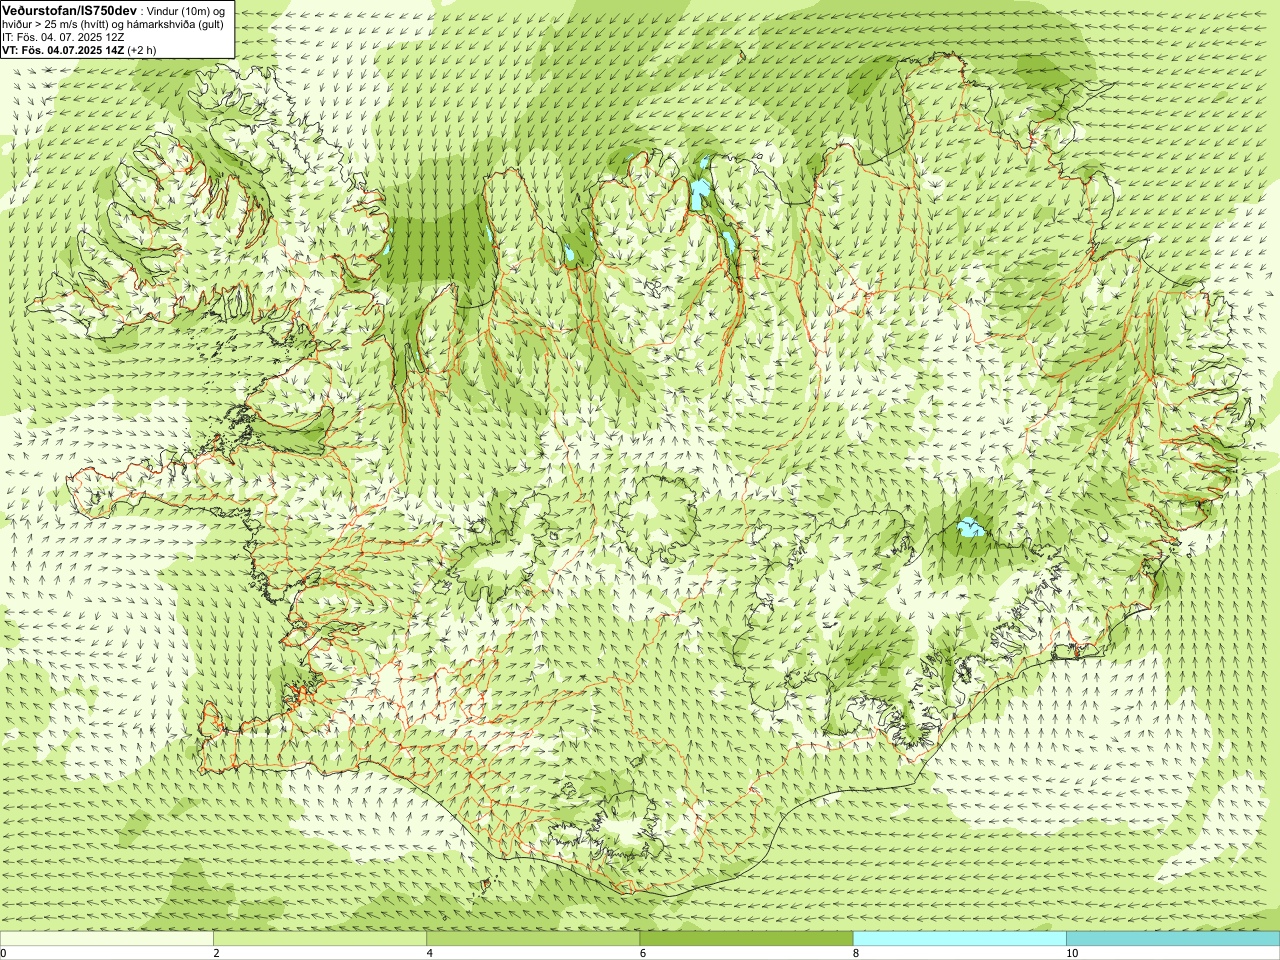This screenshot has height=960, width=1280.
Task: Click the legend scale label '6'
Action: pos(642,953)
